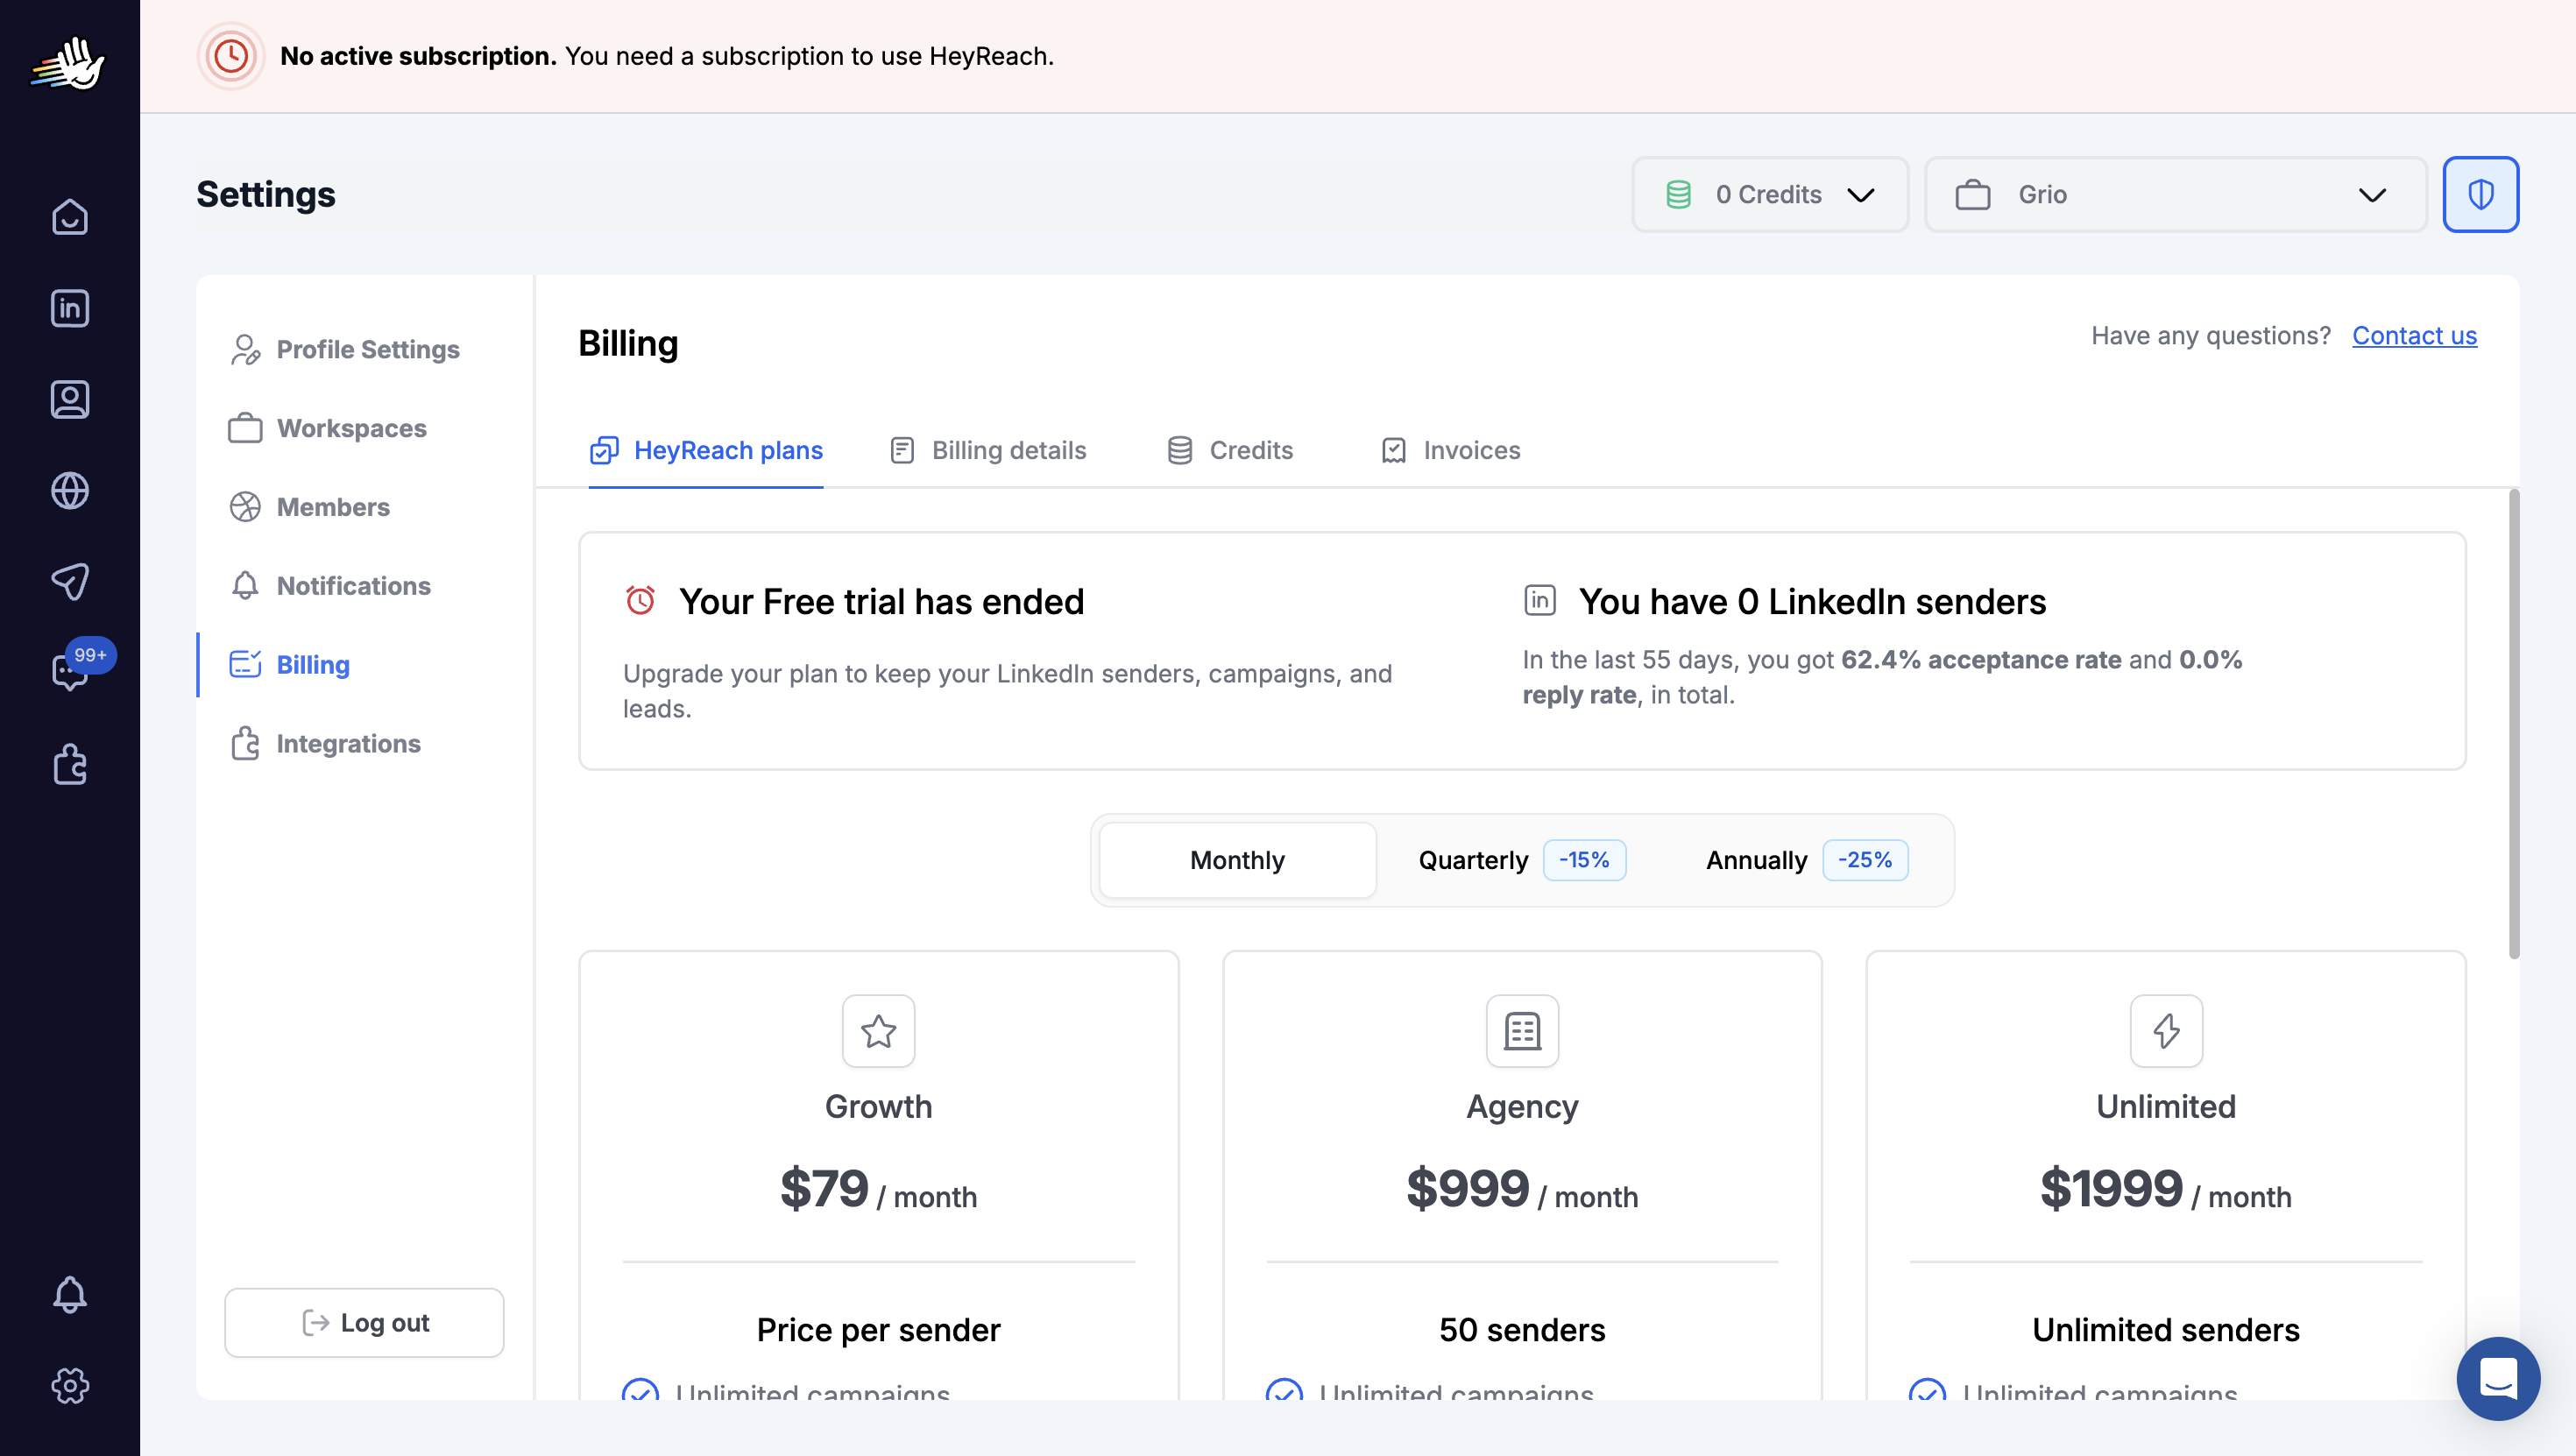Click the briefcase icon next to Grio

click(x=1973, y=194)
